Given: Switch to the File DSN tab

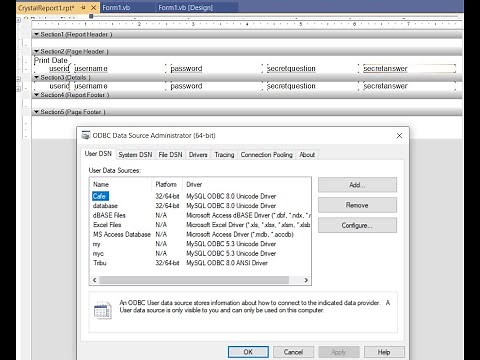Looking at the screenshot, I should [x=170, y=155].
